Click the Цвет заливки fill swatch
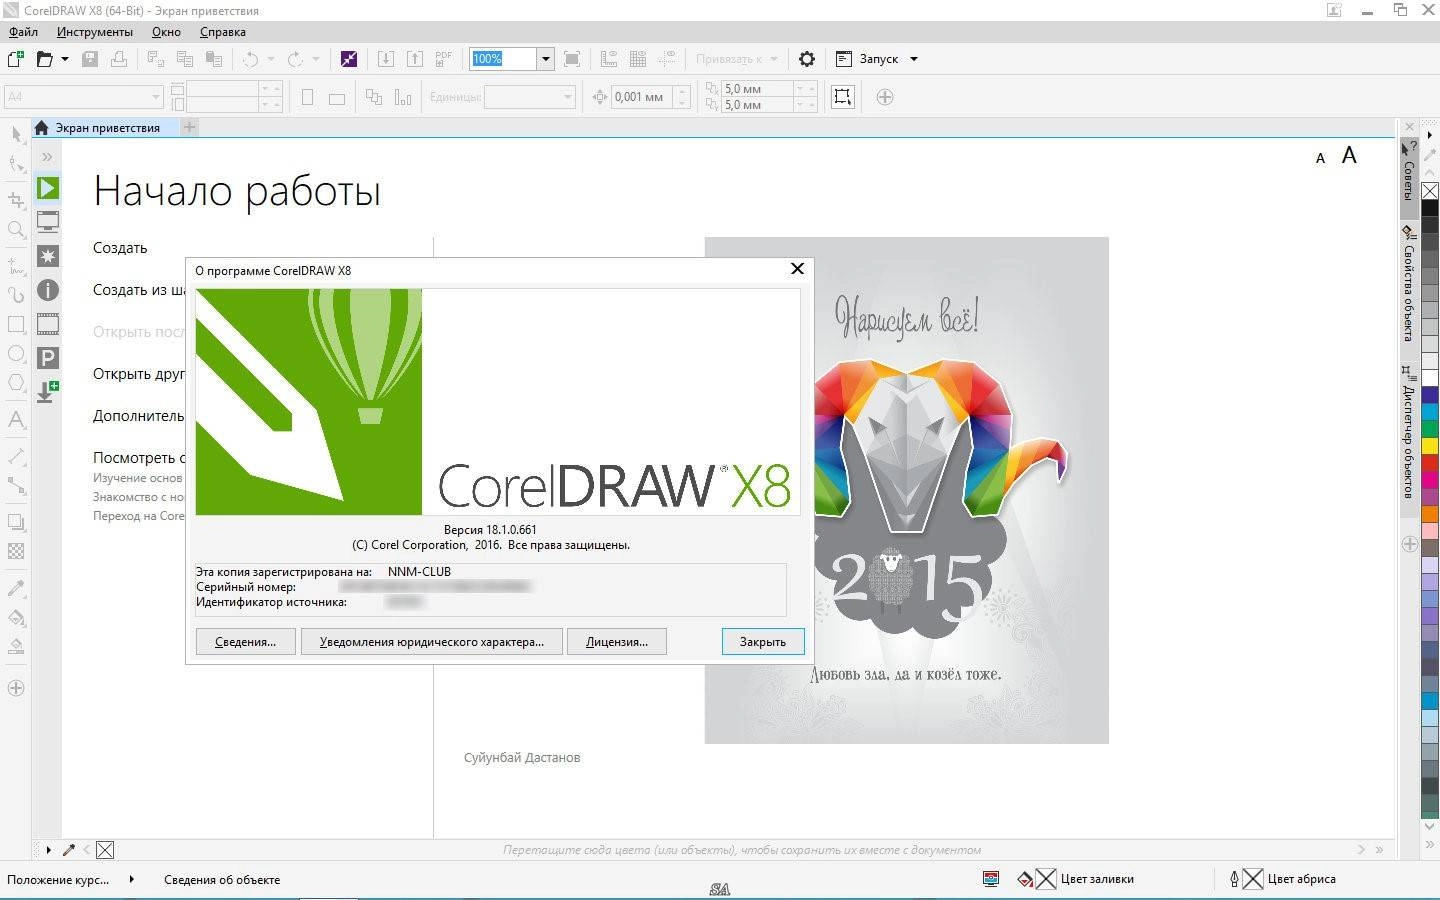The width and height of the screenshot is (1440, 900). 1046,879
